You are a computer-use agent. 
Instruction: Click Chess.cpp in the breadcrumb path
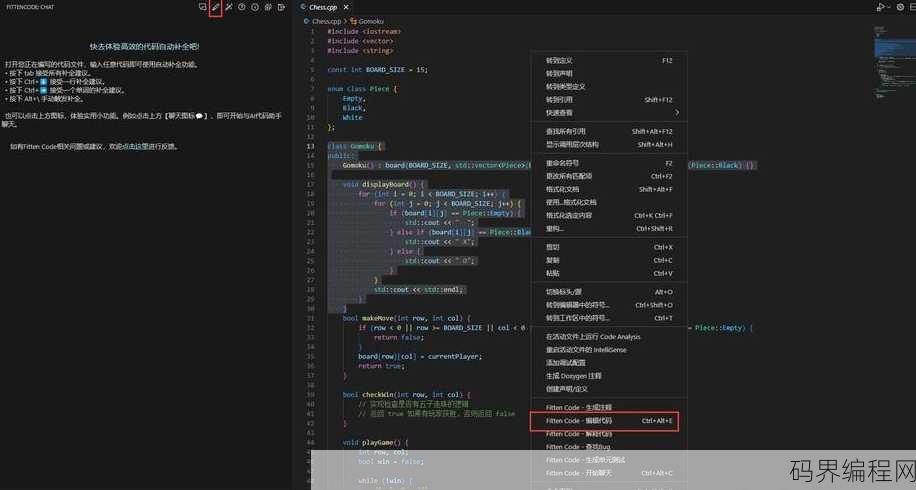coord(326,21)
